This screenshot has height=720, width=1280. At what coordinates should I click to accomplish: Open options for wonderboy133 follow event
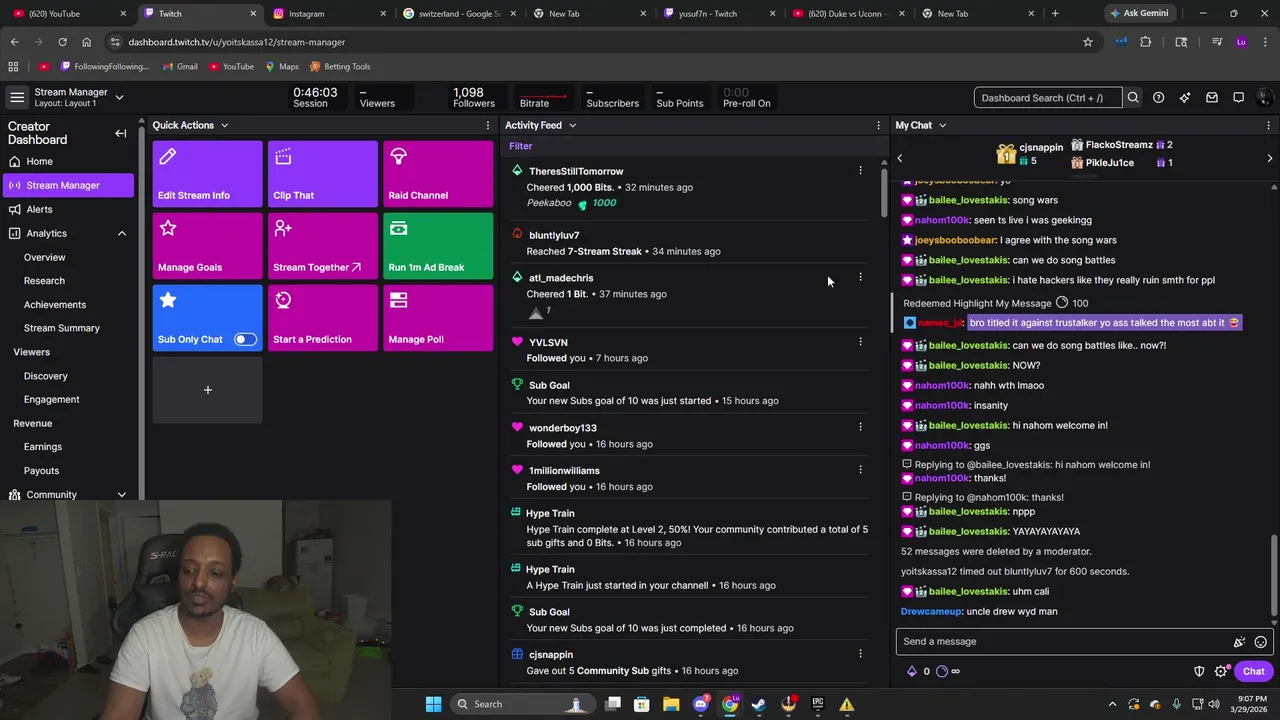coord(860,427)
